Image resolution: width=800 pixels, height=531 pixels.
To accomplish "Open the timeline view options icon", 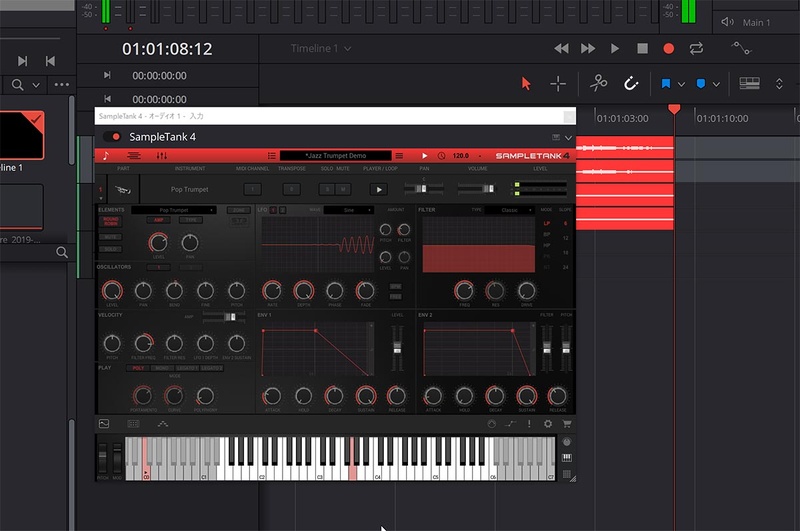I will tap(749, 83).
